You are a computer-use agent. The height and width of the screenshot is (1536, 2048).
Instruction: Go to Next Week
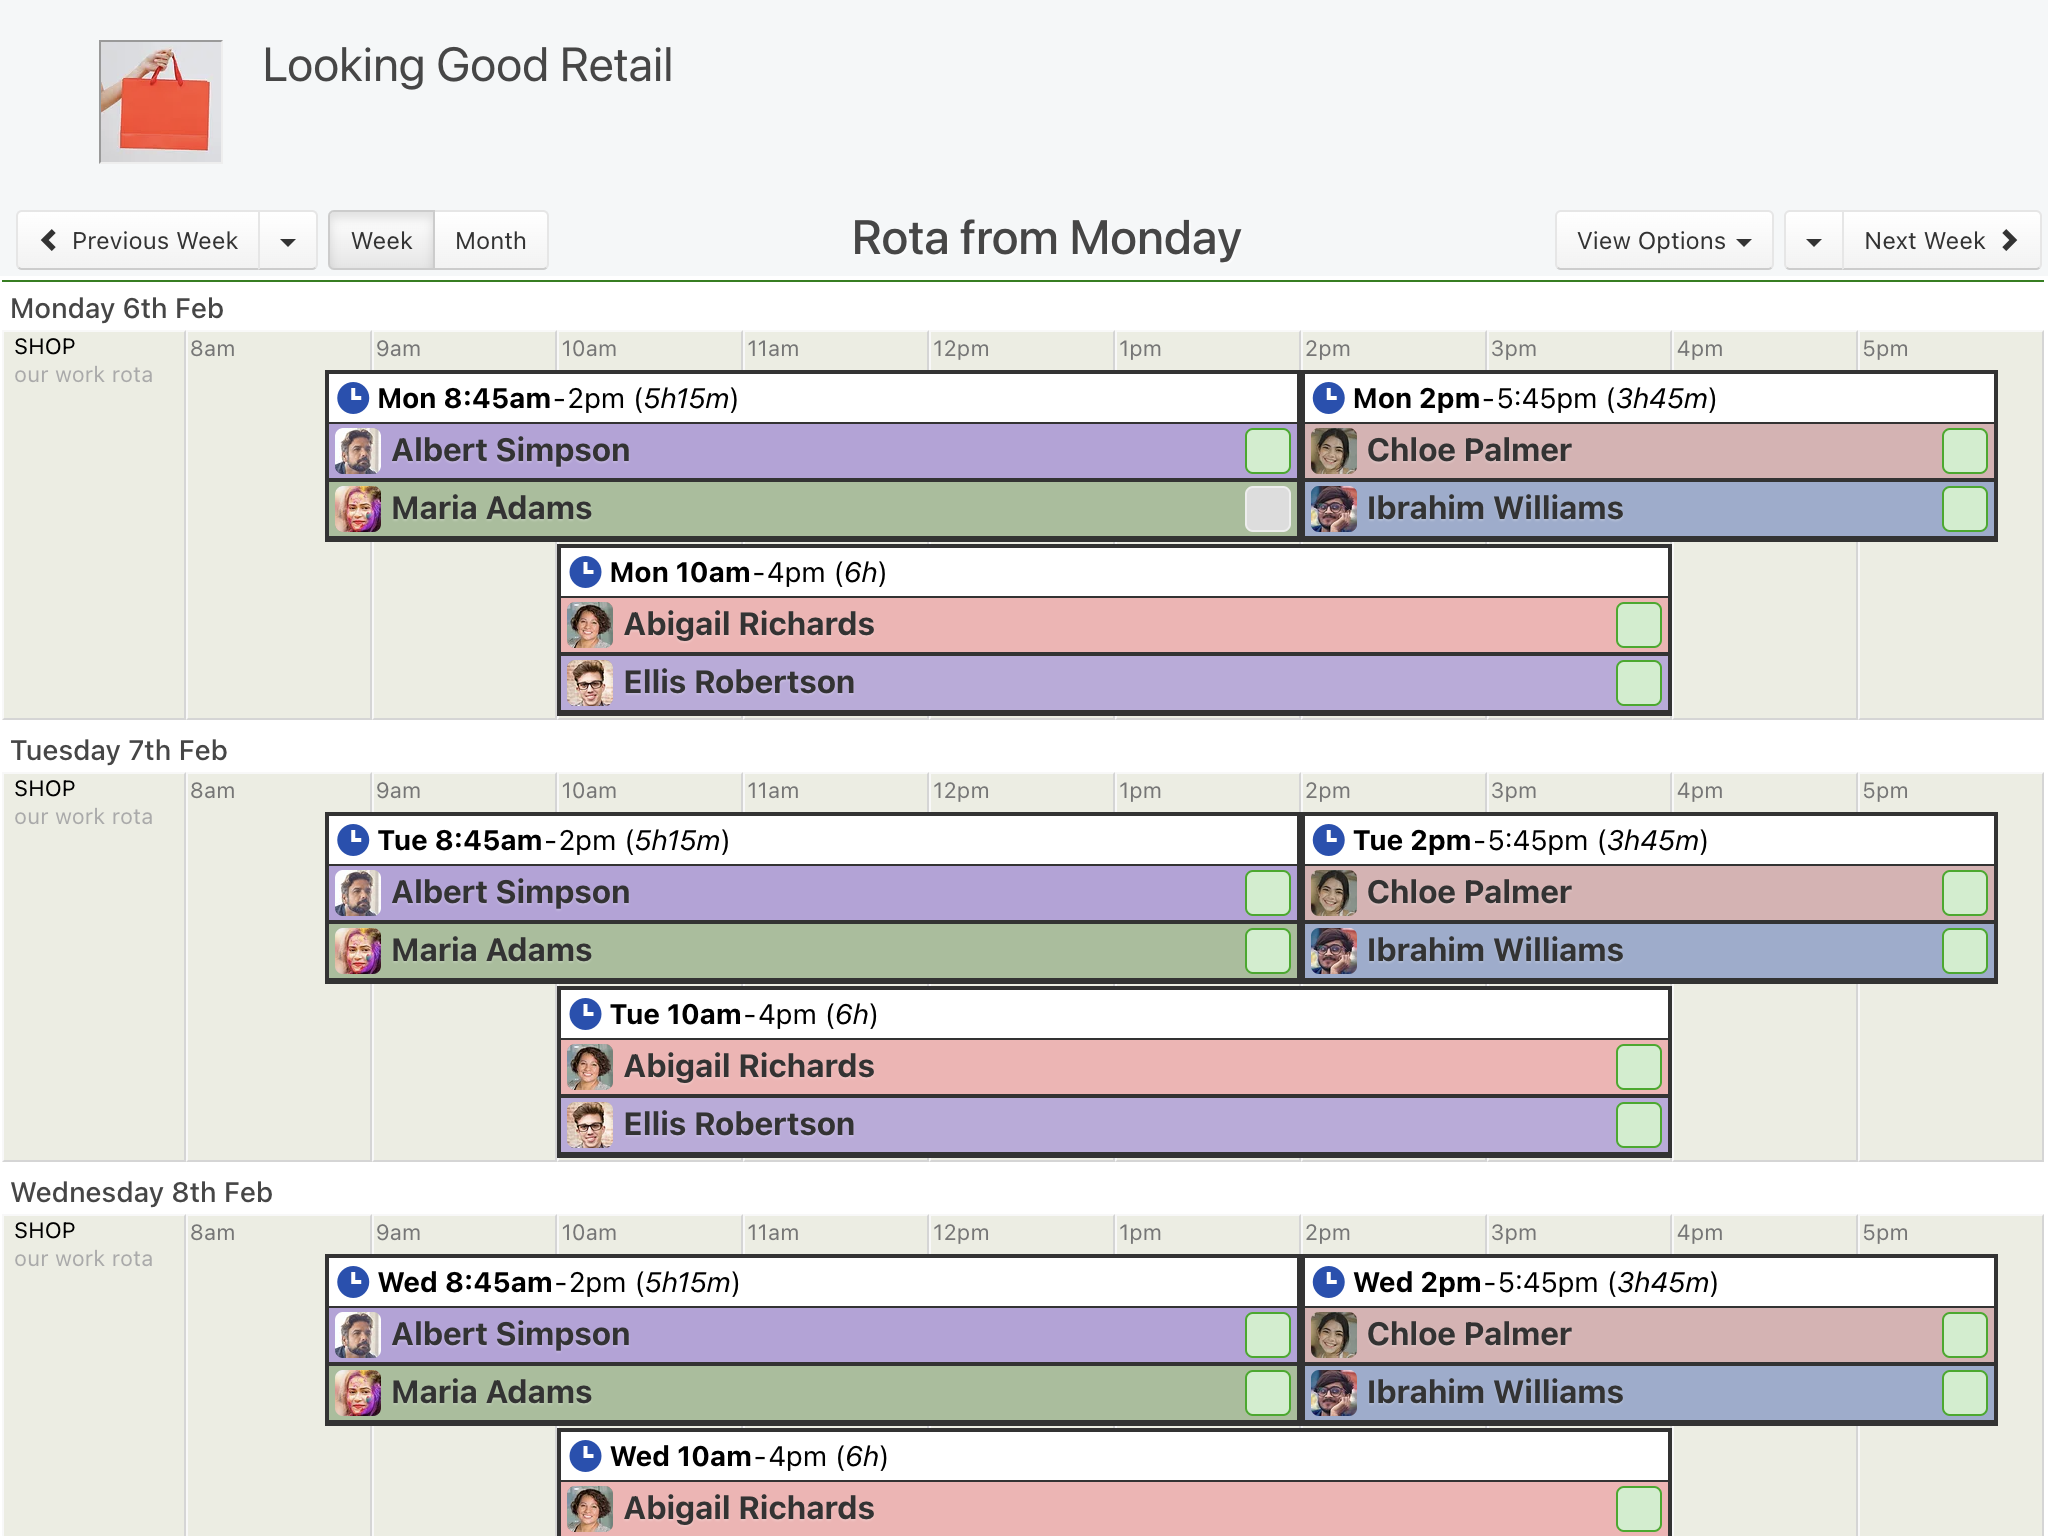point(1941,241)
